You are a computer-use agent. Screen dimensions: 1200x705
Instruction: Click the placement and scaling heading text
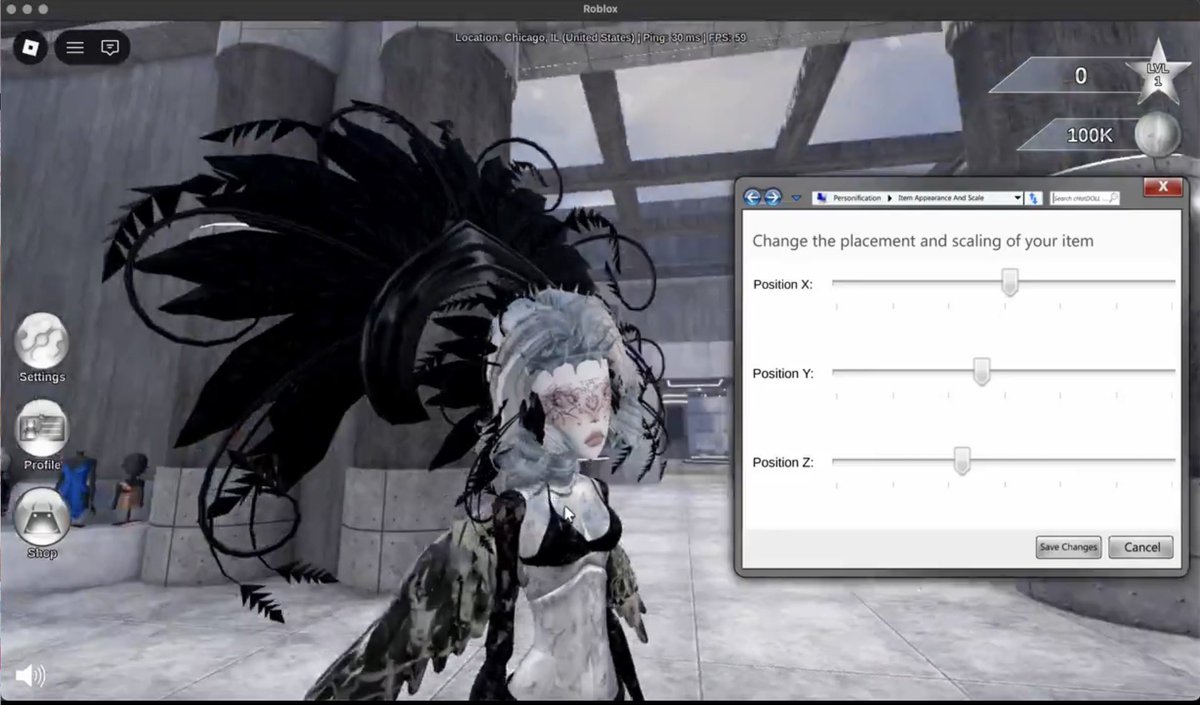tap(923, 241)
